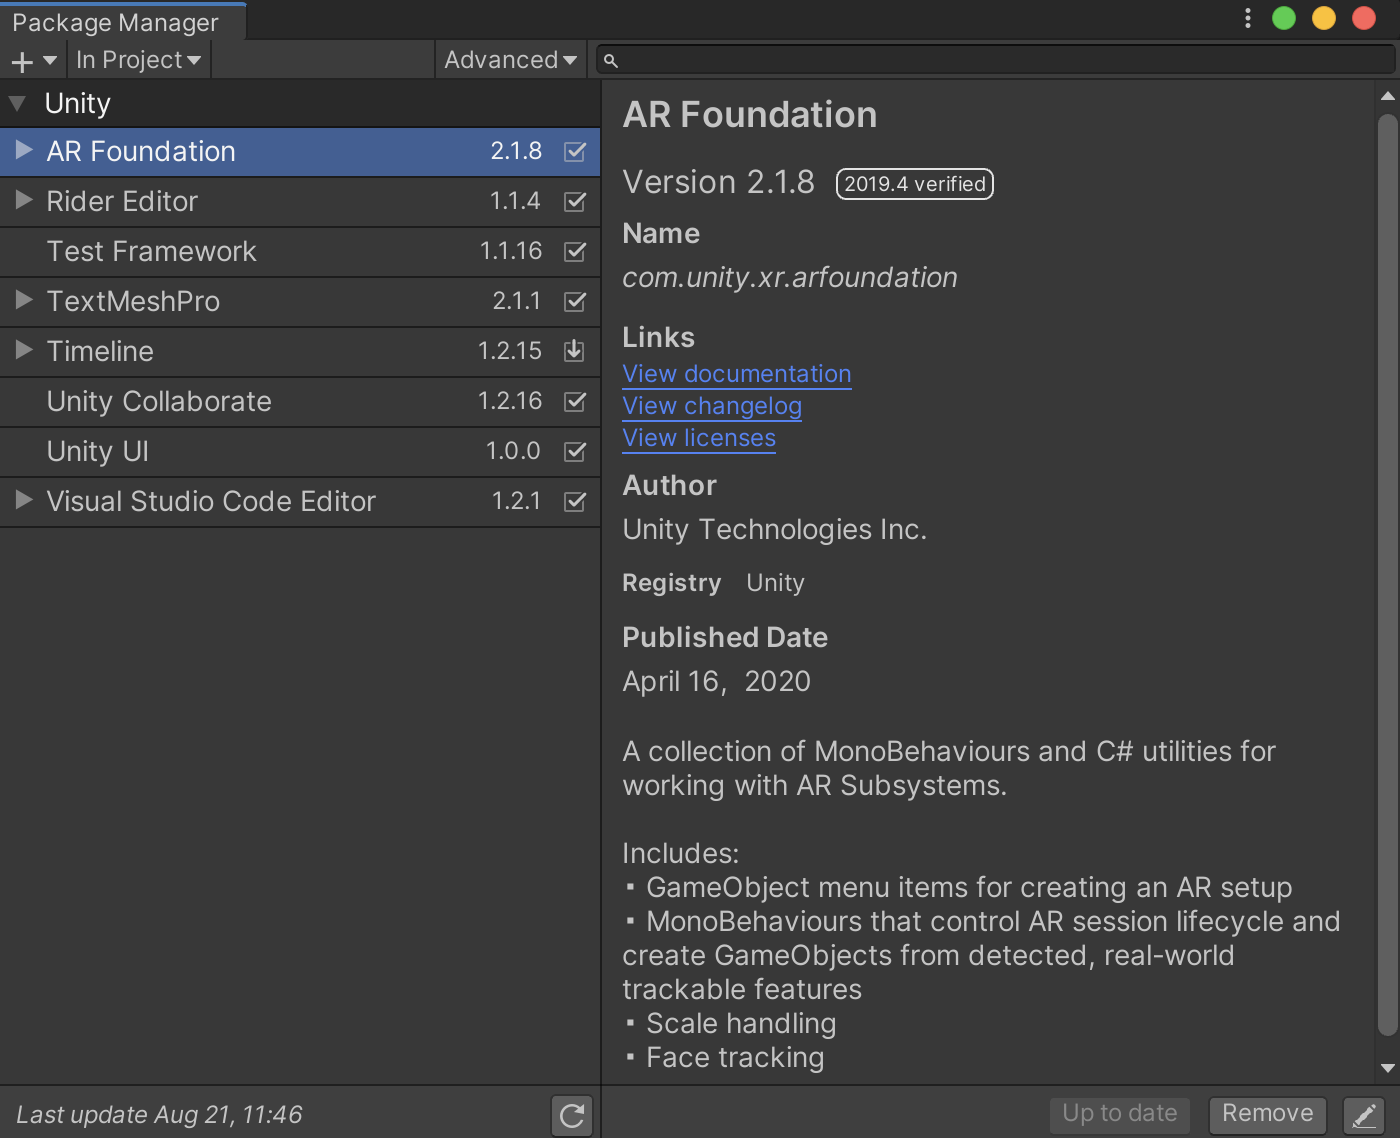Select the Test Framework package row
Viewport: 1400px width, 1138px height.
point(300,252)
